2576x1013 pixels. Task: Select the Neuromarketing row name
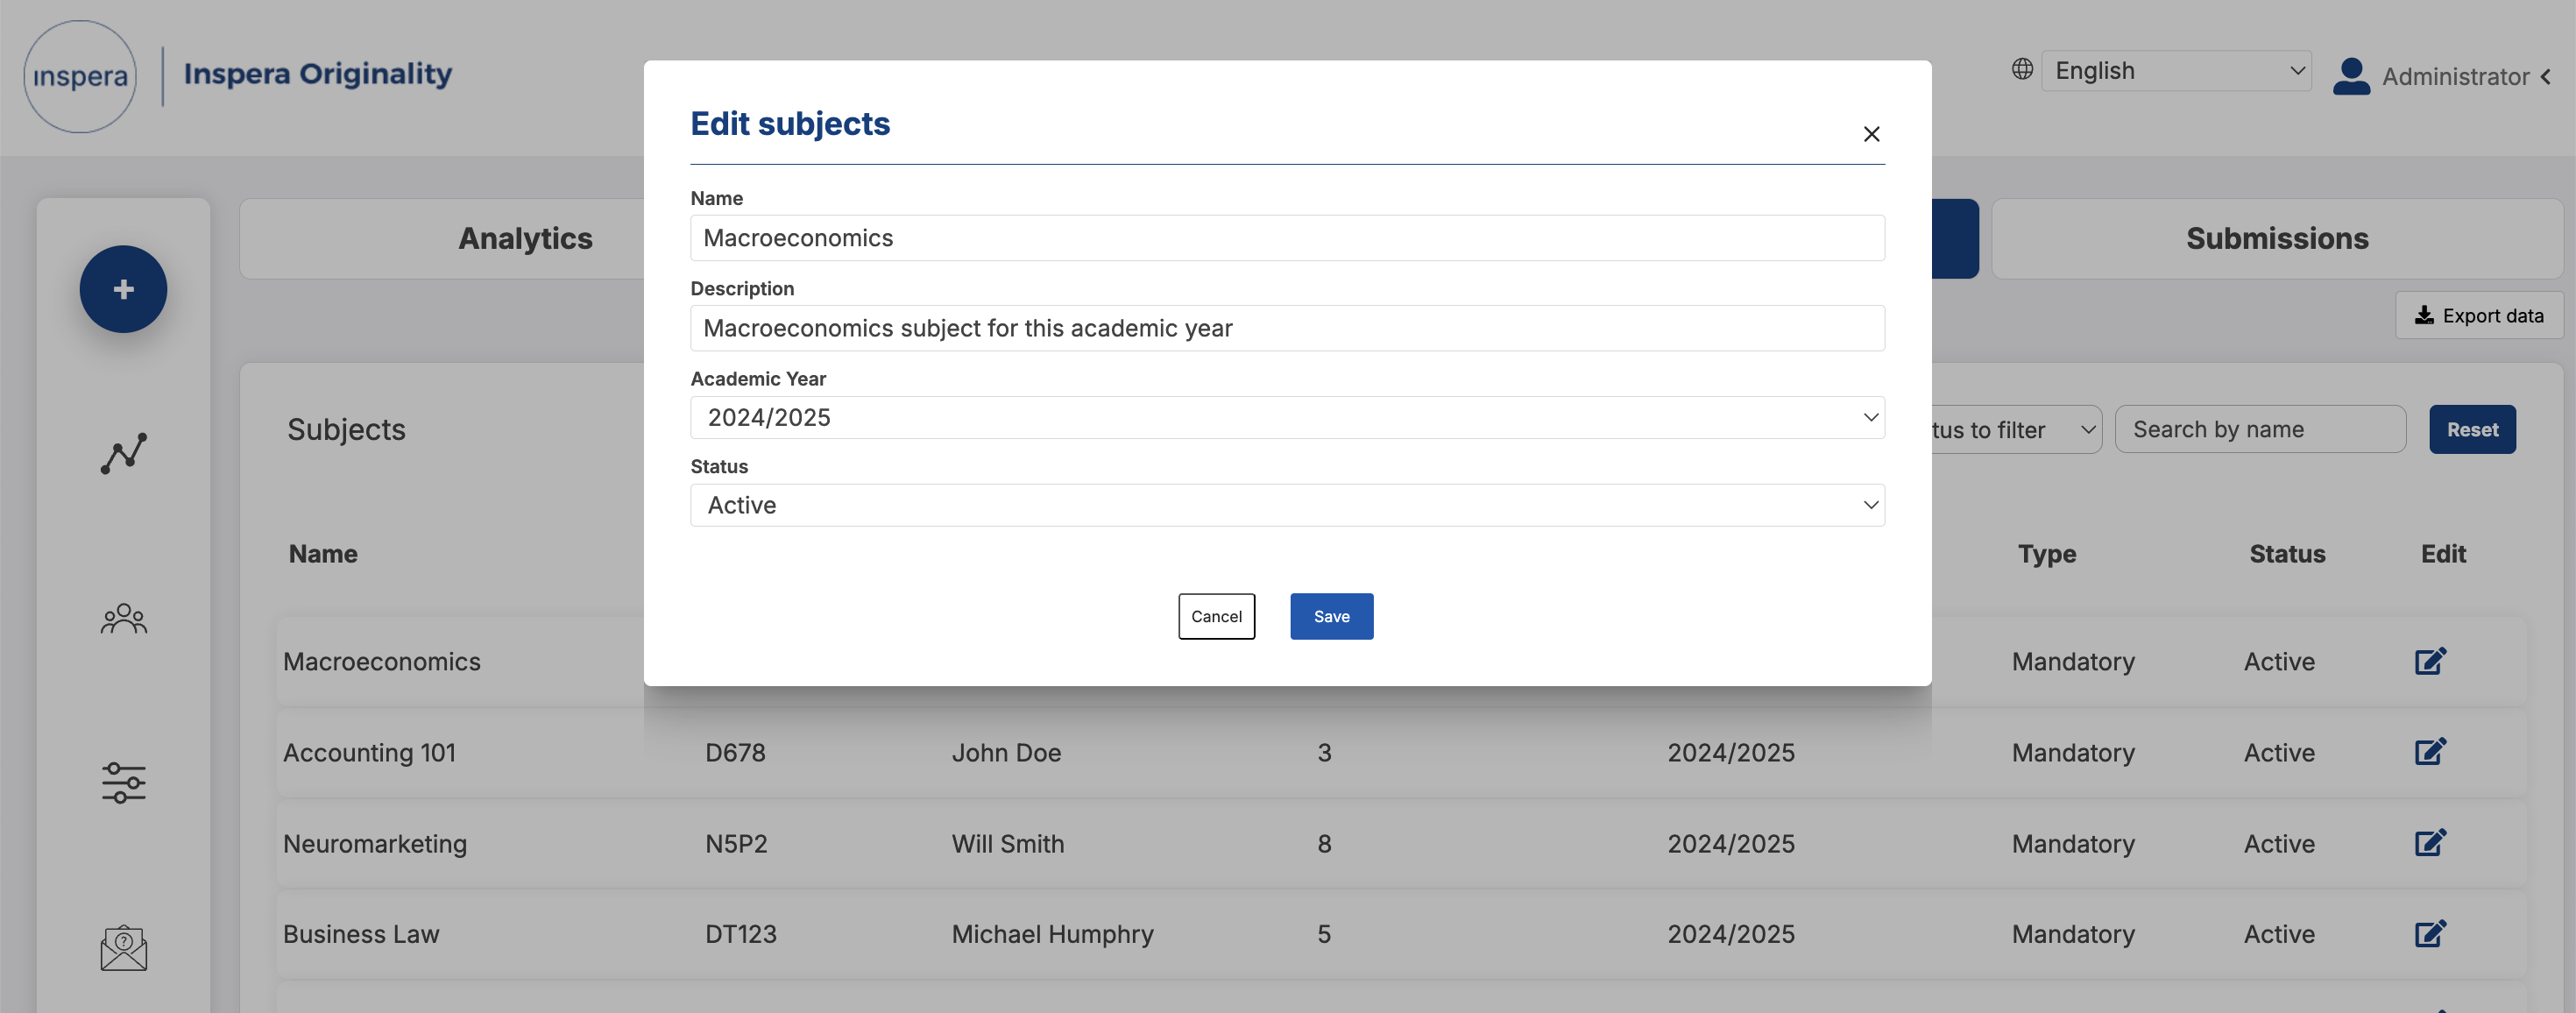point(375,844)
